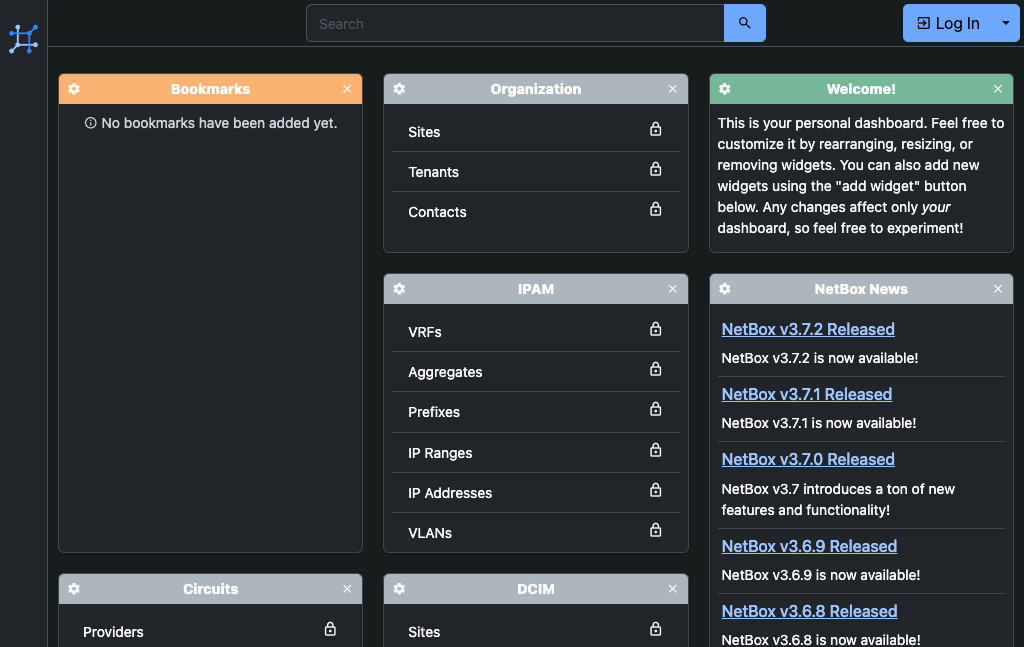
Task: Open NetBox v3.7.0 Released link
Action: point(808,459)
